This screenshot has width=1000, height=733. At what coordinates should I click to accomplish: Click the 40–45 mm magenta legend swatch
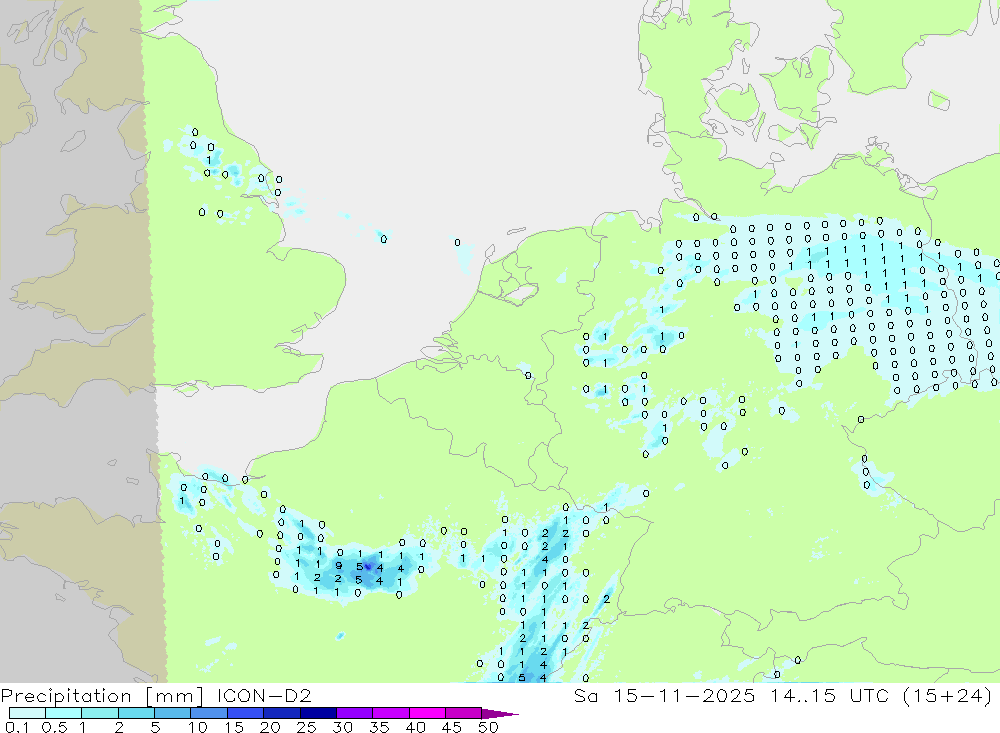click(427, 713)
